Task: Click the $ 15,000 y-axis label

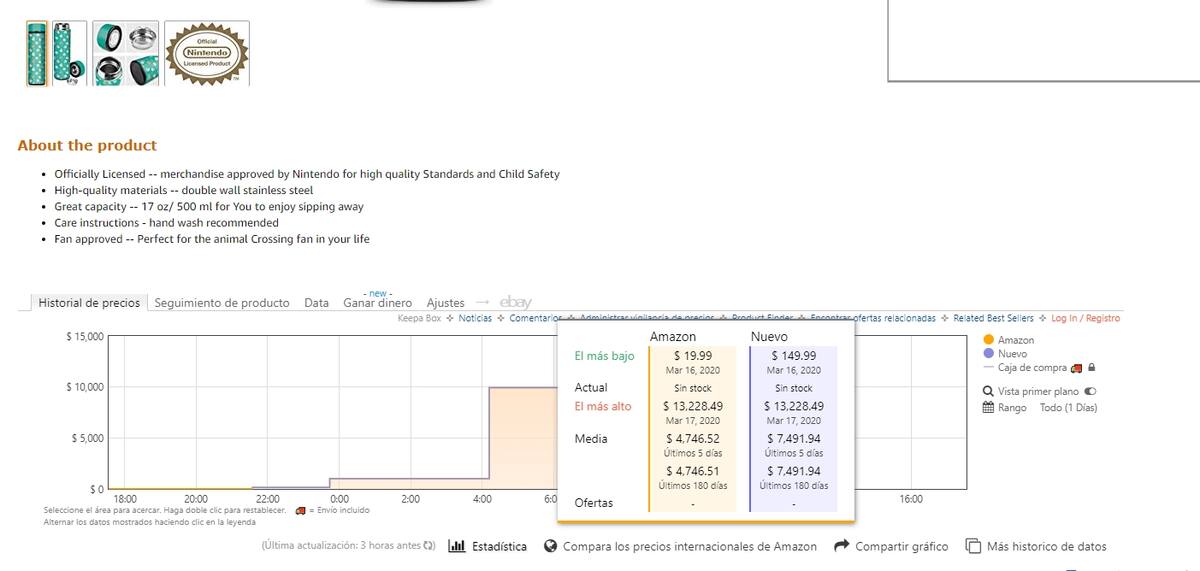Action: click(x=85, y=336)
